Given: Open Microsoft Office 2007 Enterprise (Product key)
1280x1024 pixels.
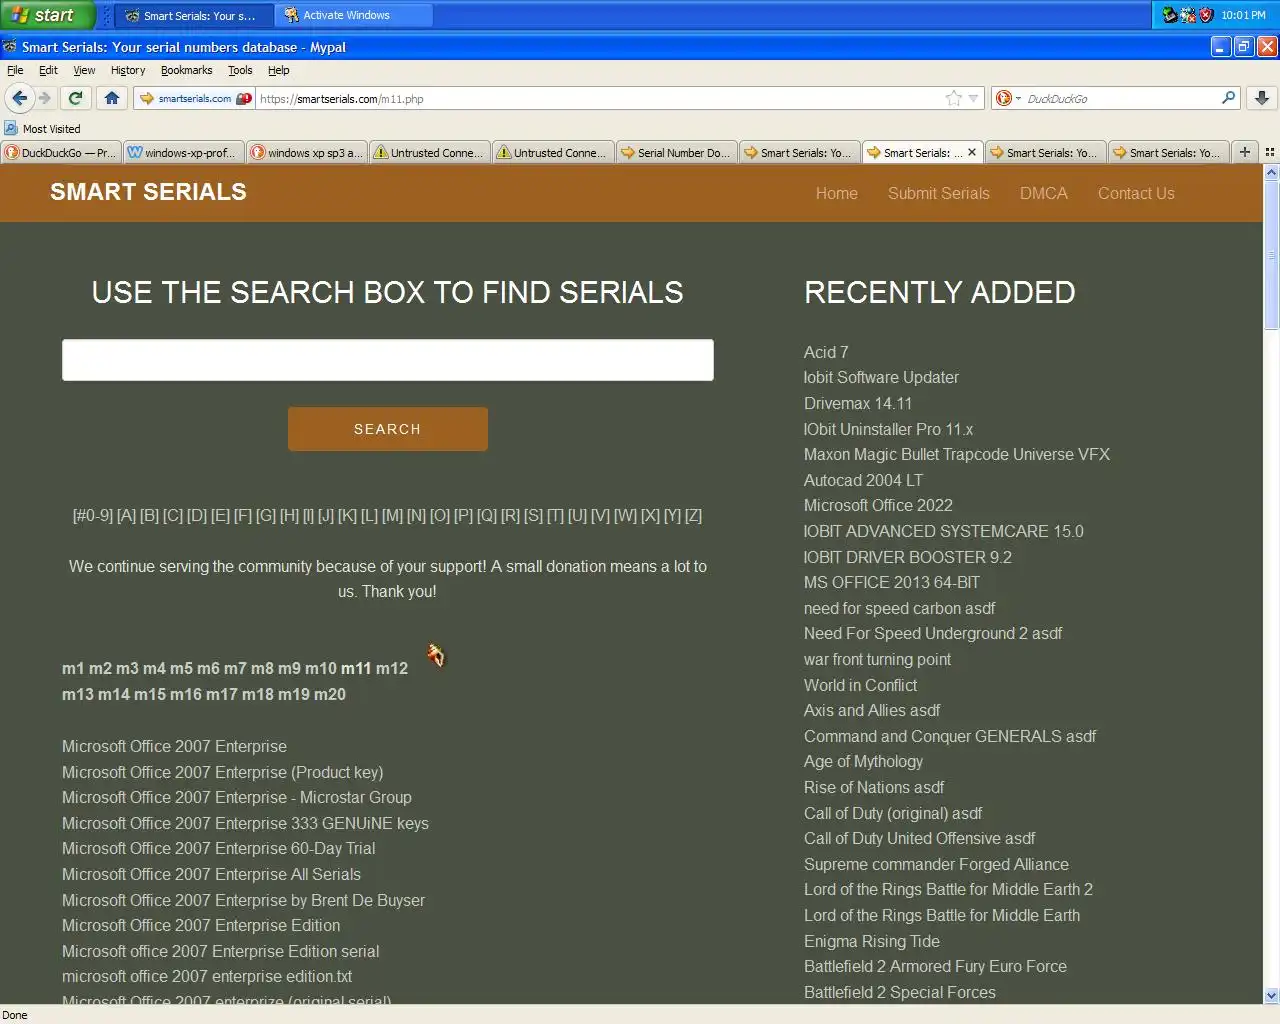Looking at the screenshot, I should [222, 772].
